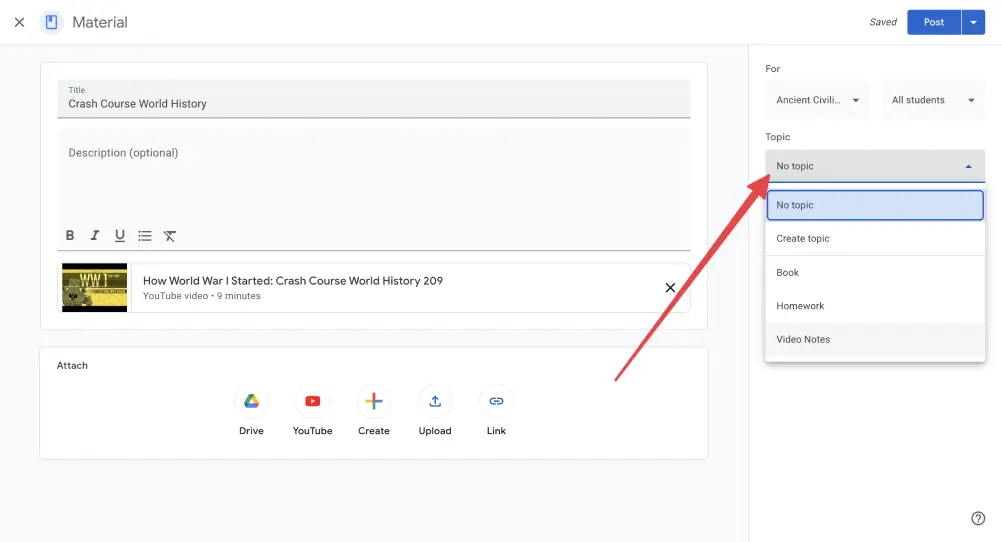Screen dimensions: 1002x542
Task: Open the help question mark icon
Action: 978,518
